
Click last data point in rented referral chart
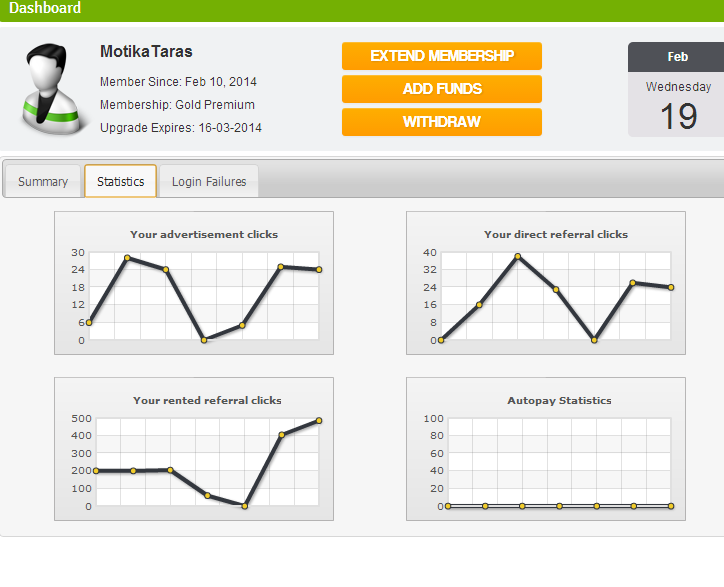point(319,420)
